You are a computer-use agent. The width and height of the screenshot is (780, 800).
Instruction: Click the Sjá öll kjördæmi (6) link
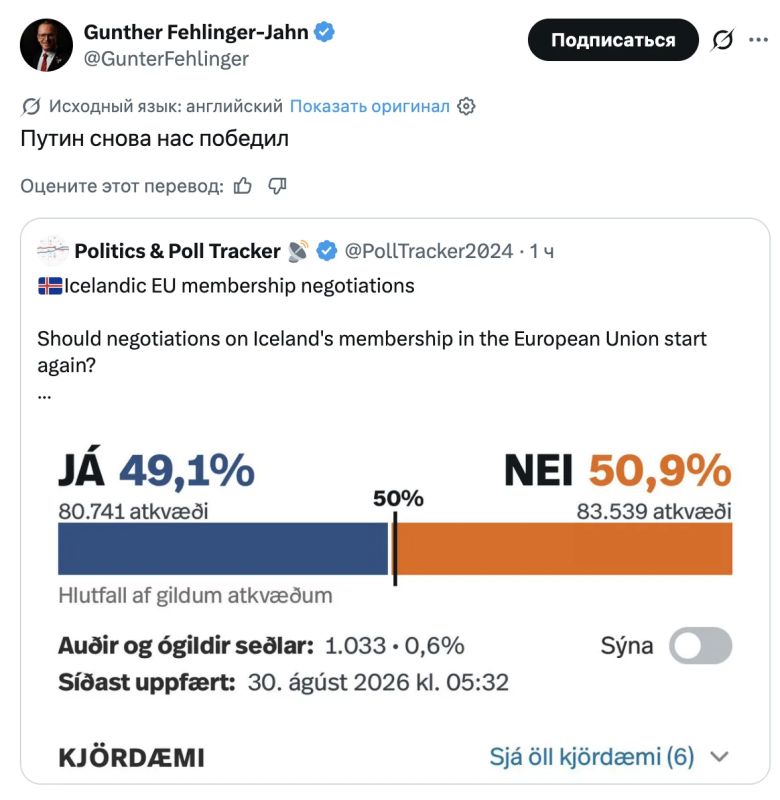592,757
